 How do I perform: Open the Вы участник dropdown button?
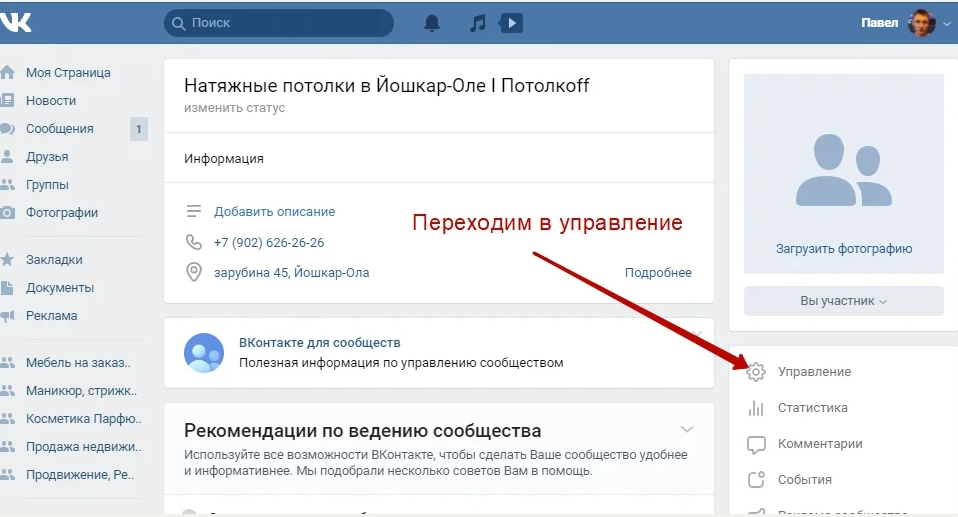[x=844, y=301]
